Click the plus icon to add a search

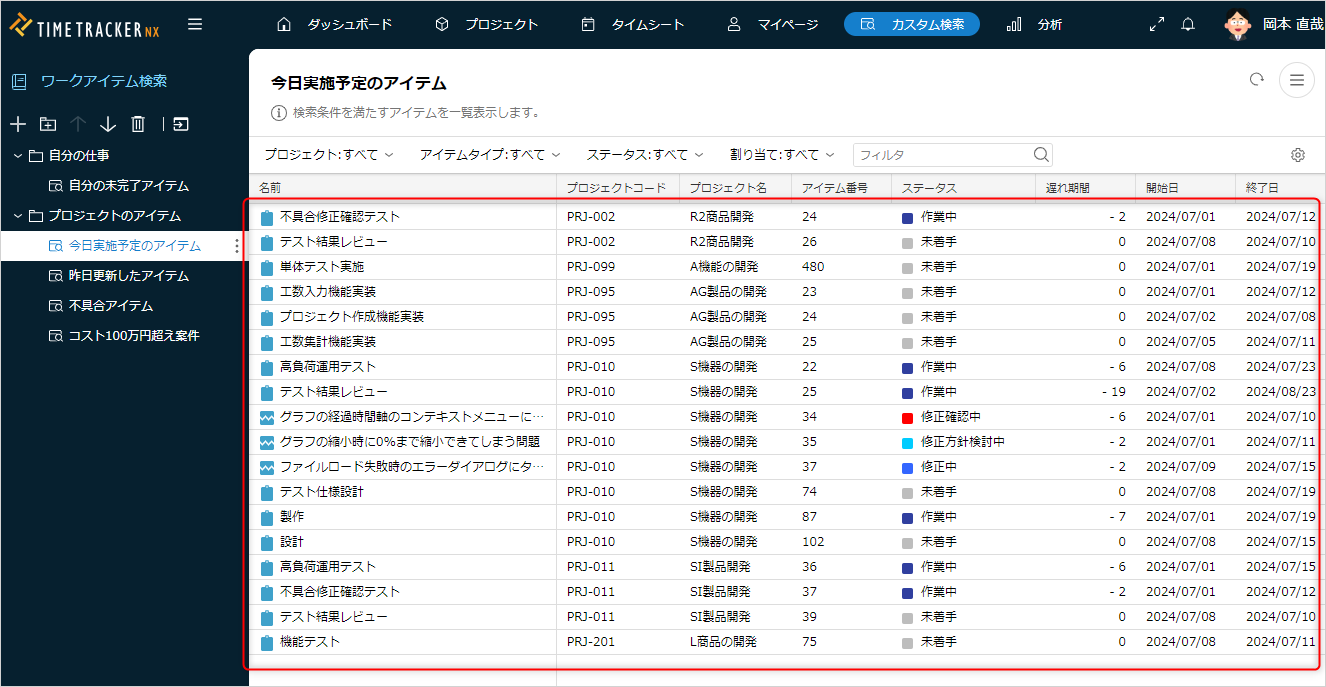click(18, 124)
